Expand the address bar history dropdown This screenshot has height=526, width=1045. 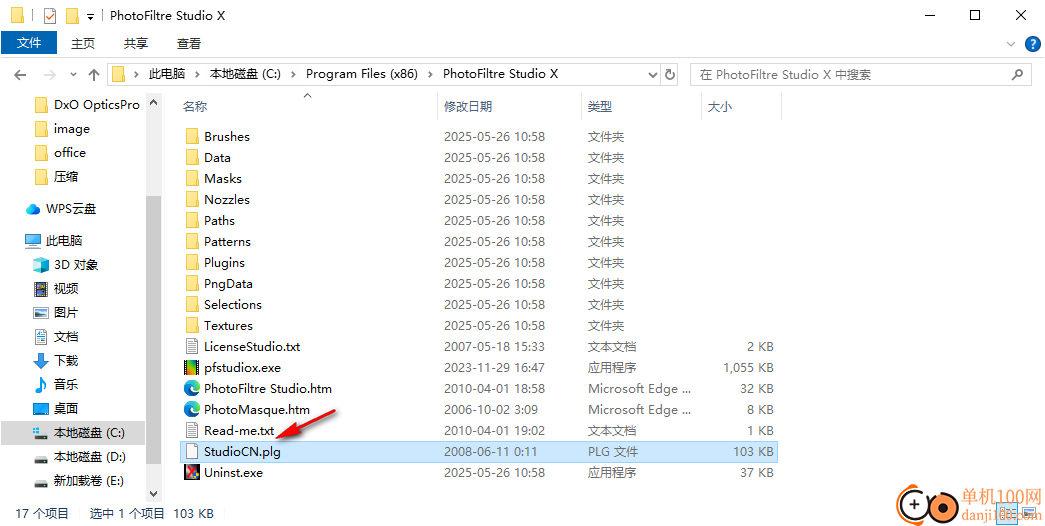point(652,75)
